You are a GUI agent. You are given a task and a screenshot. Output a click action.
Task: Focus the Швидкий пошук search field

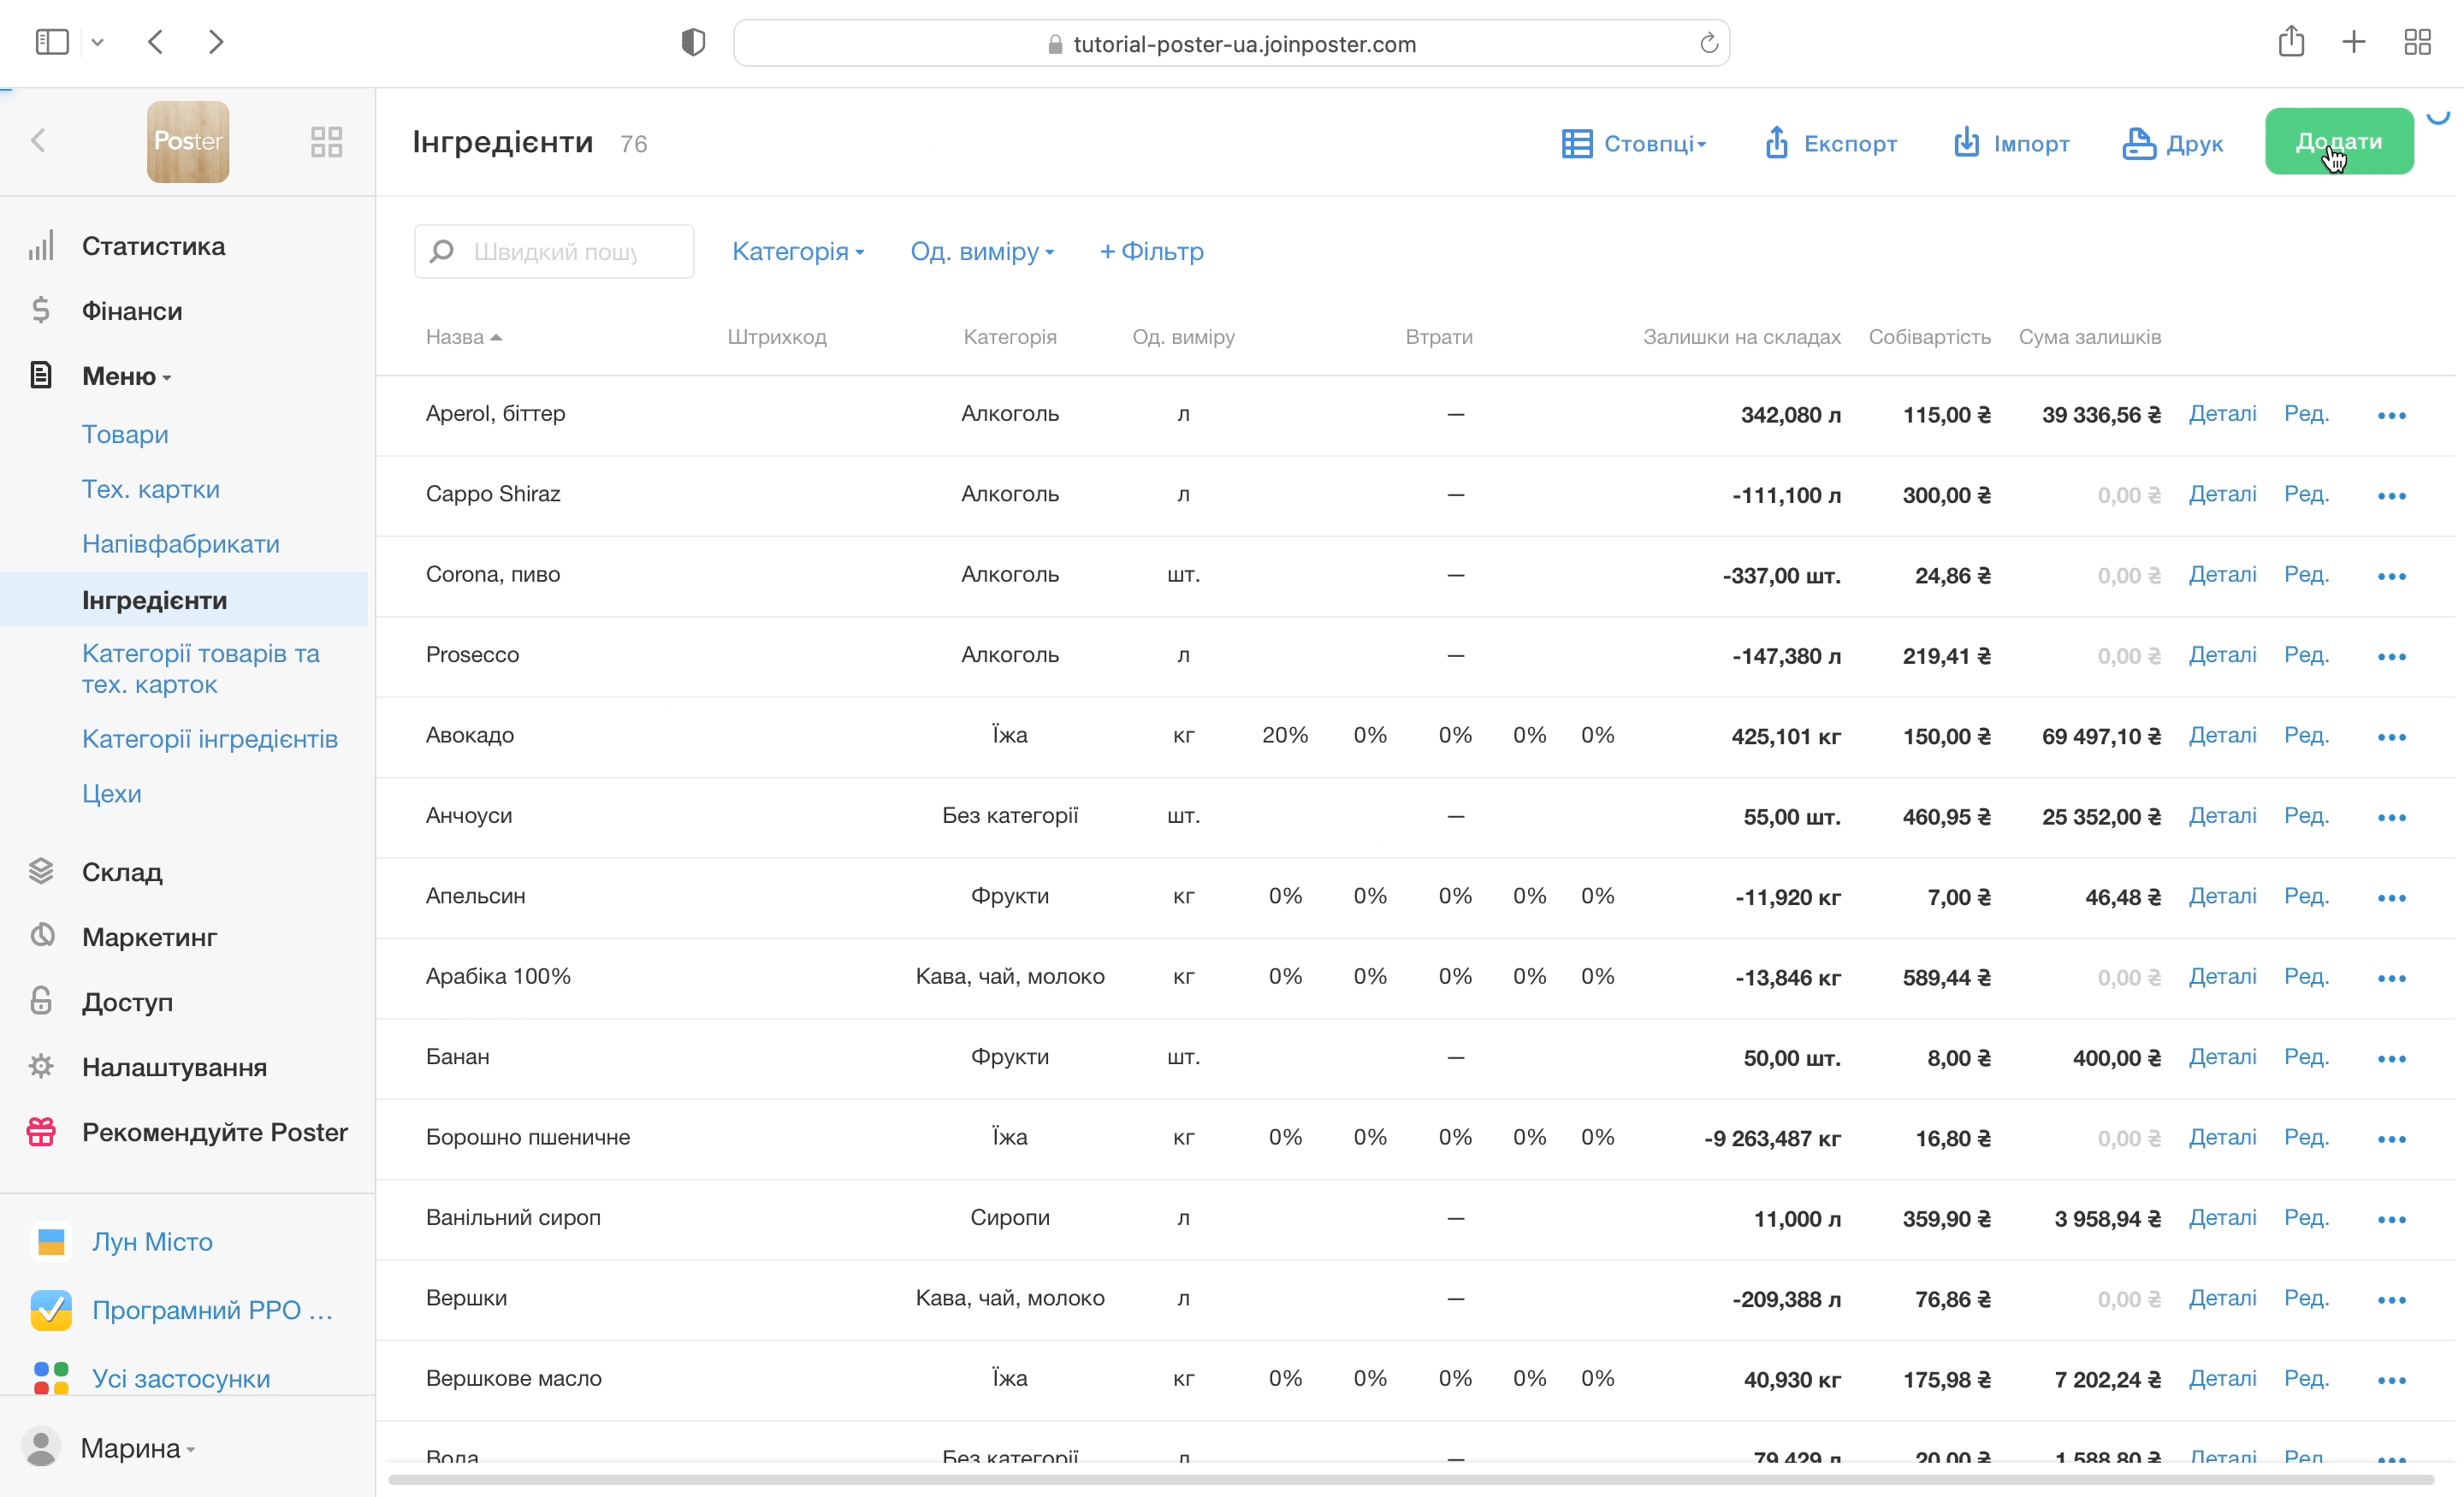[x=555, y=251]
